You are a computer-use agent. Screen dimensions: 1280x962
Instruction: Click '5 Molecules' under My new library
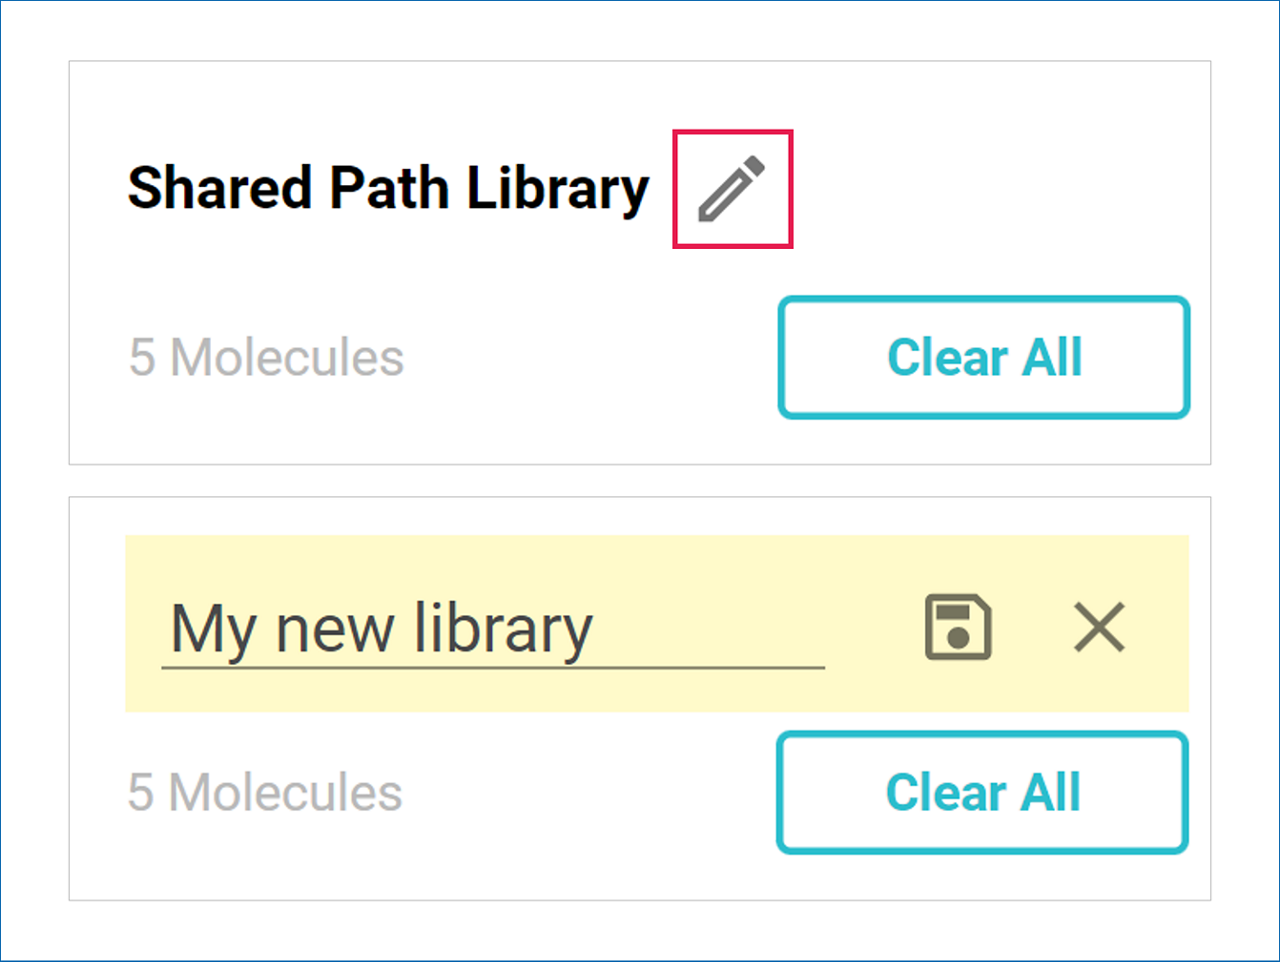pos(265,792)
